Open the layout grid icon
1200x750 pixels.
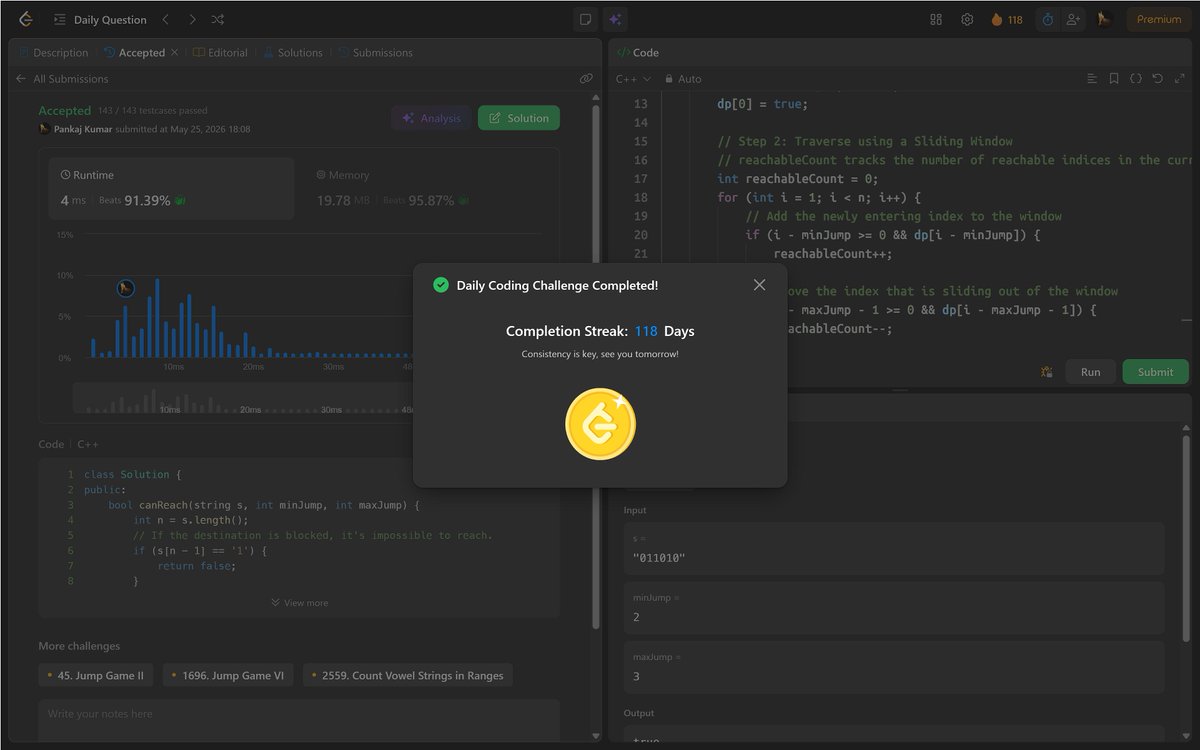pos(936,19)
